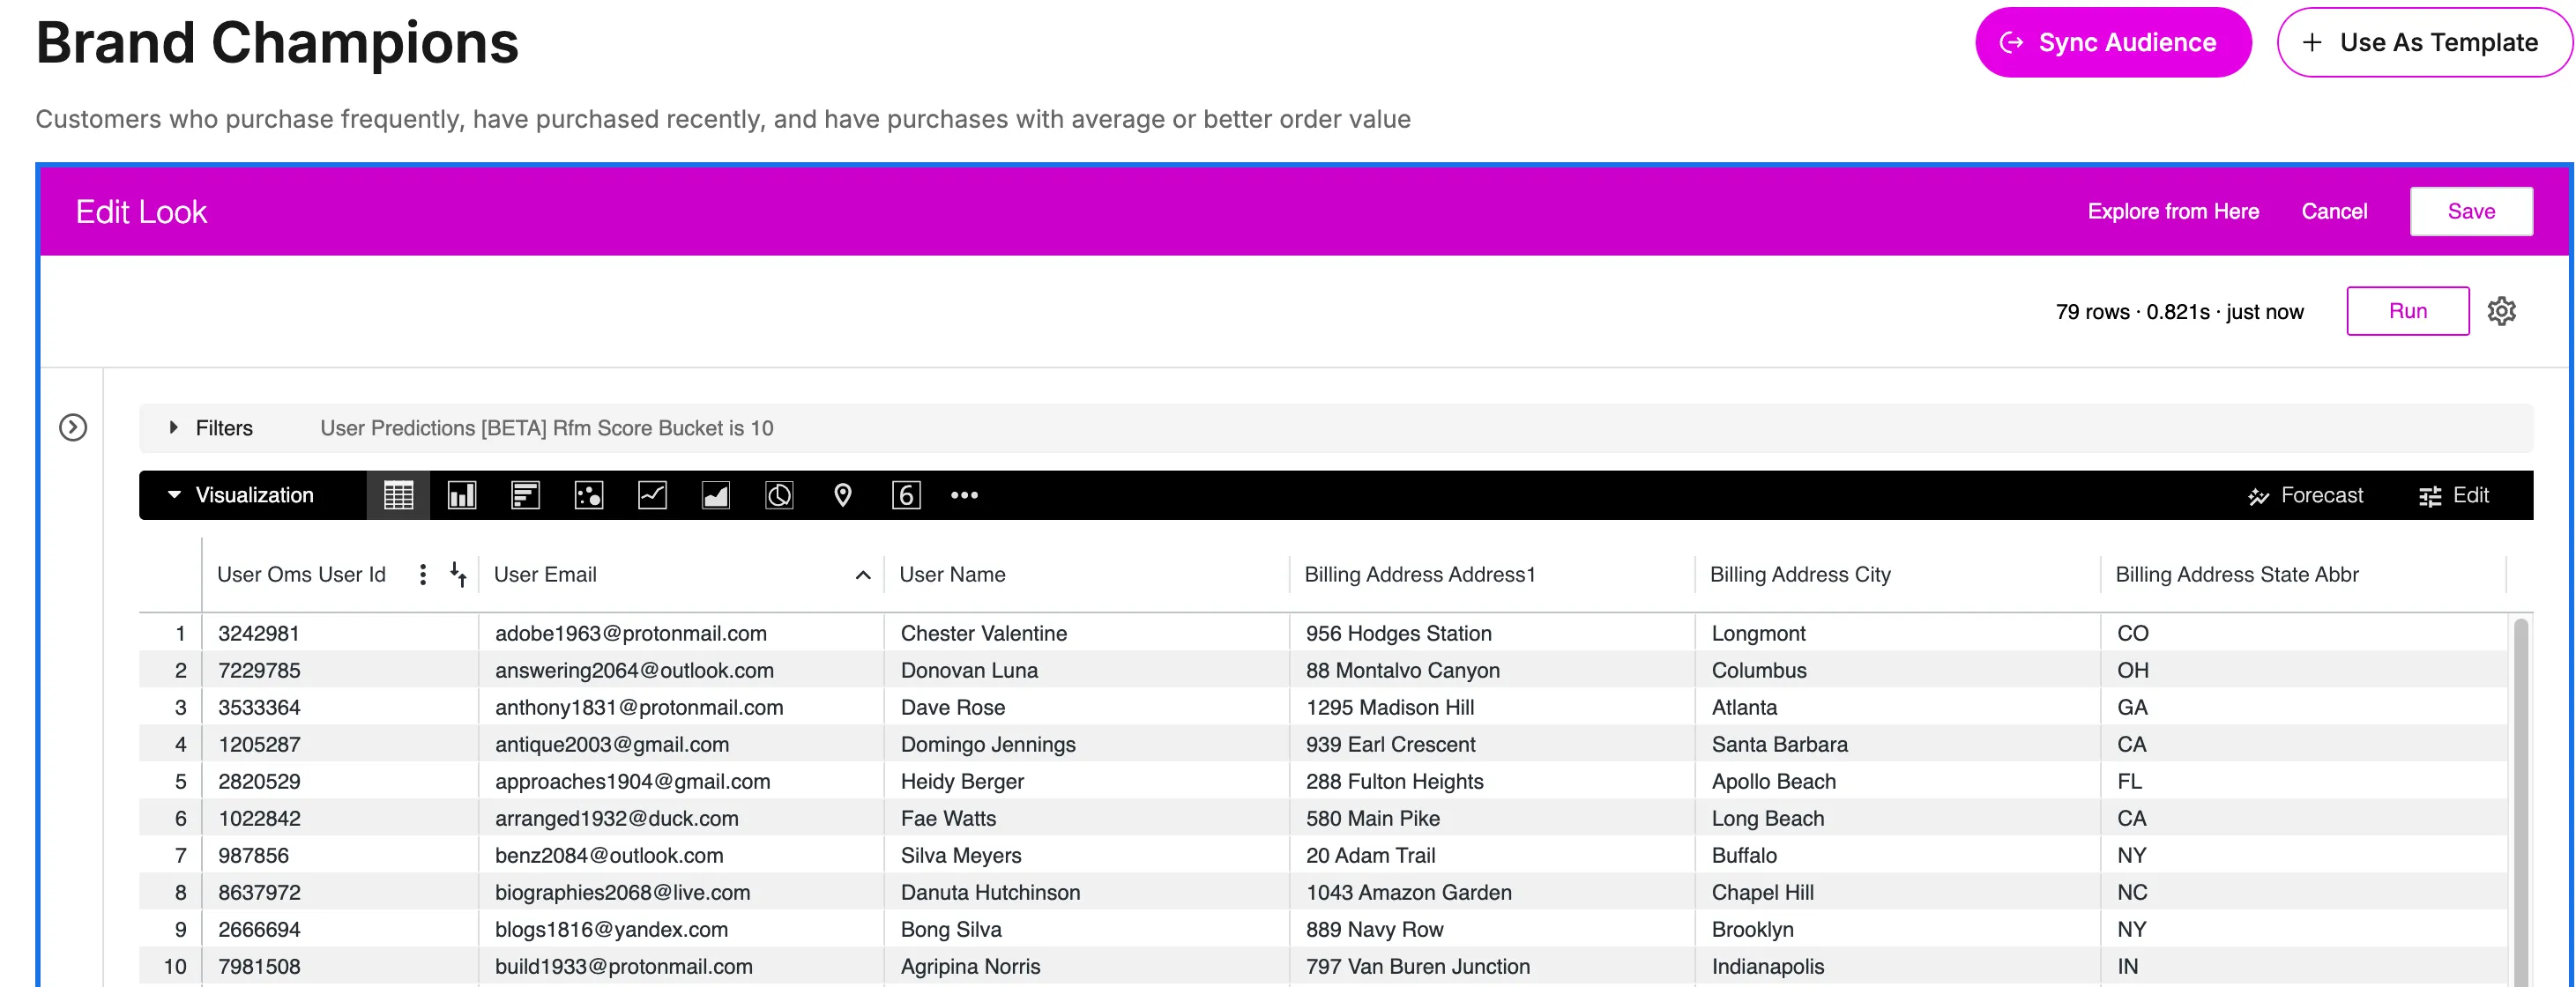This screenshot has width=2576, height=987.
Task: Select the 1043 Amazon Garden cell
Action: (x=1492, y=892)
